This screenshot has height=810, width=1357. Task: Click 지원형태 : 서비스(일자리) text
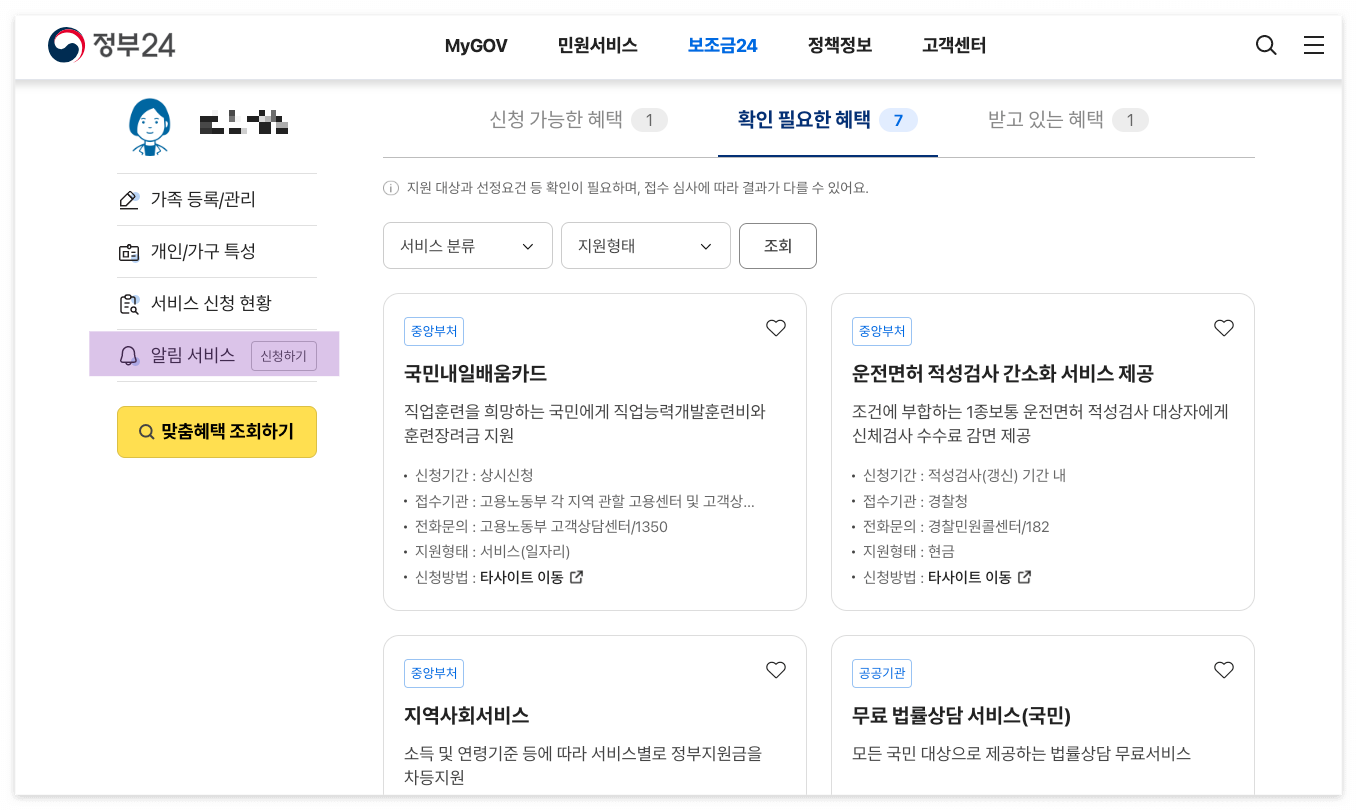pyautogui.click(x=492, y=551)
